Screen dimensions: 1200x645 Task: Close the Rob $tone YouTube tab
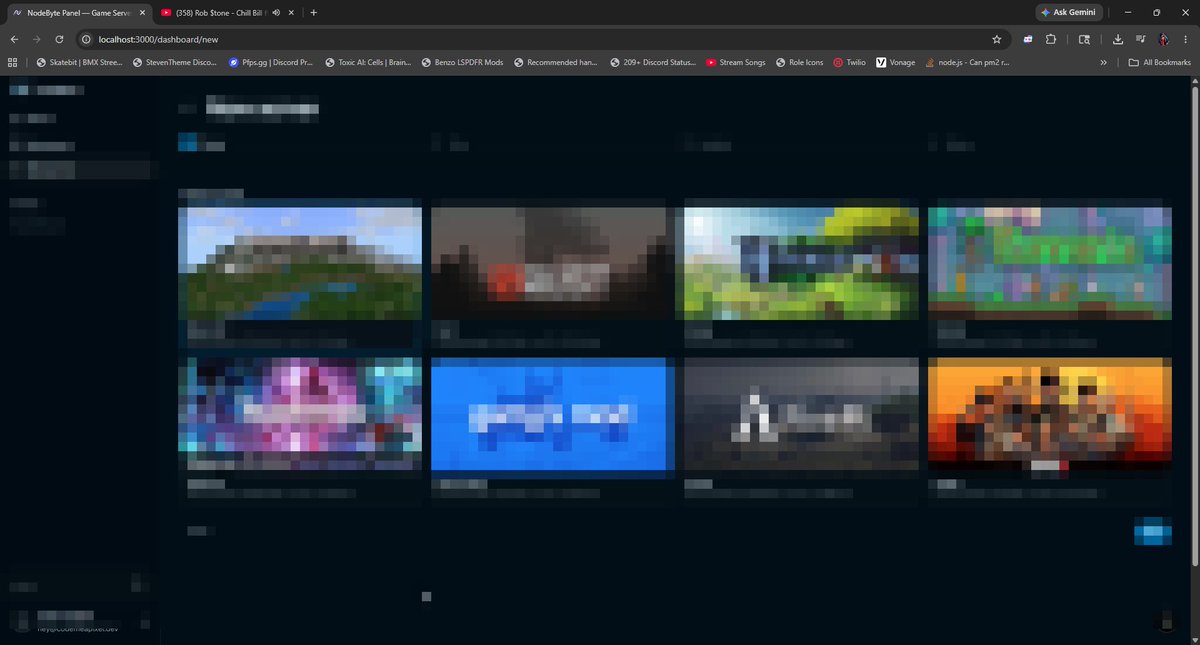pos(293,13)
